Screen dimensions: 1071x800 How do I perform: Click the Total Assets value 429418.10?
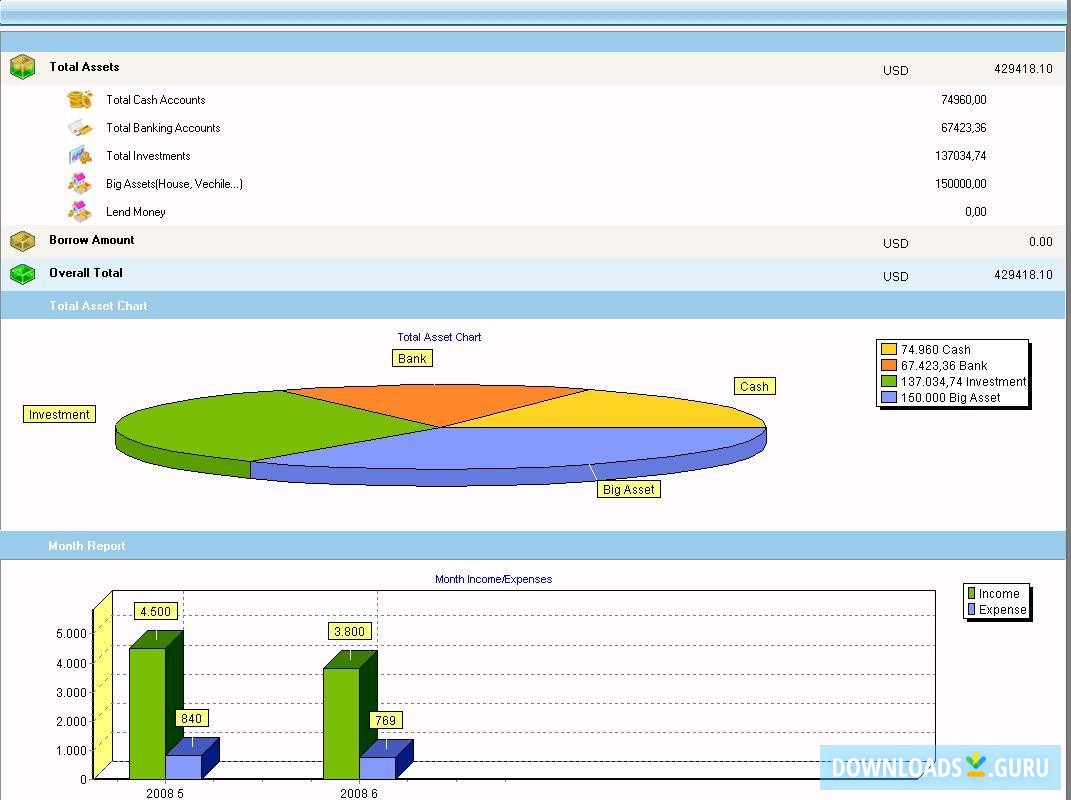tap(1023, 68)
